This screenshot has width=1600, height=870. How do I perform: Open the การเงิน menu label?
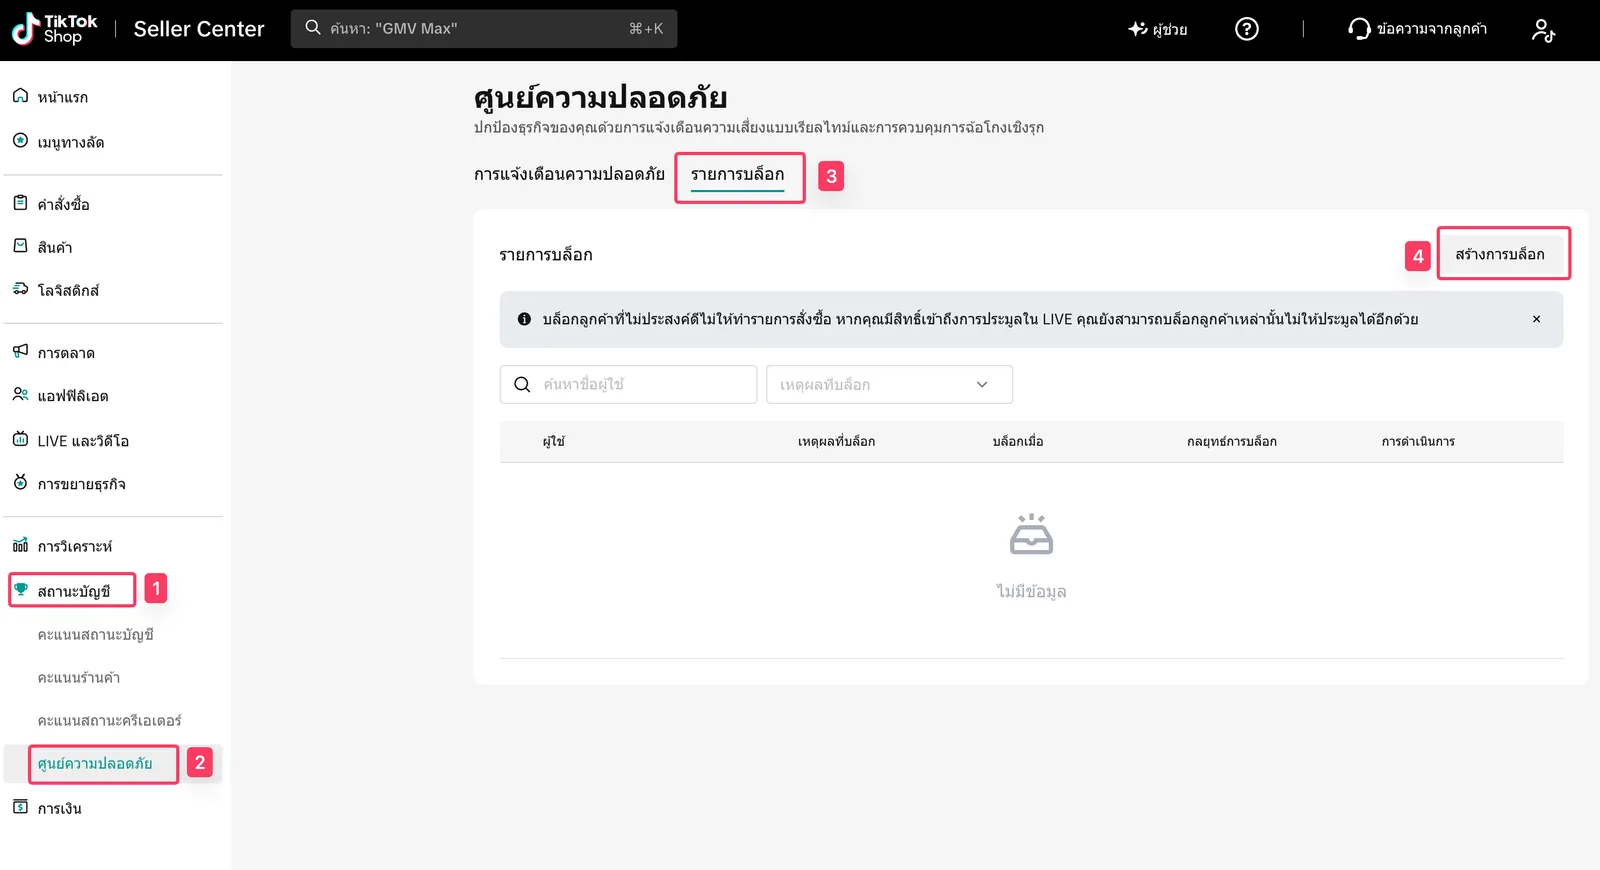coord(60,808)
